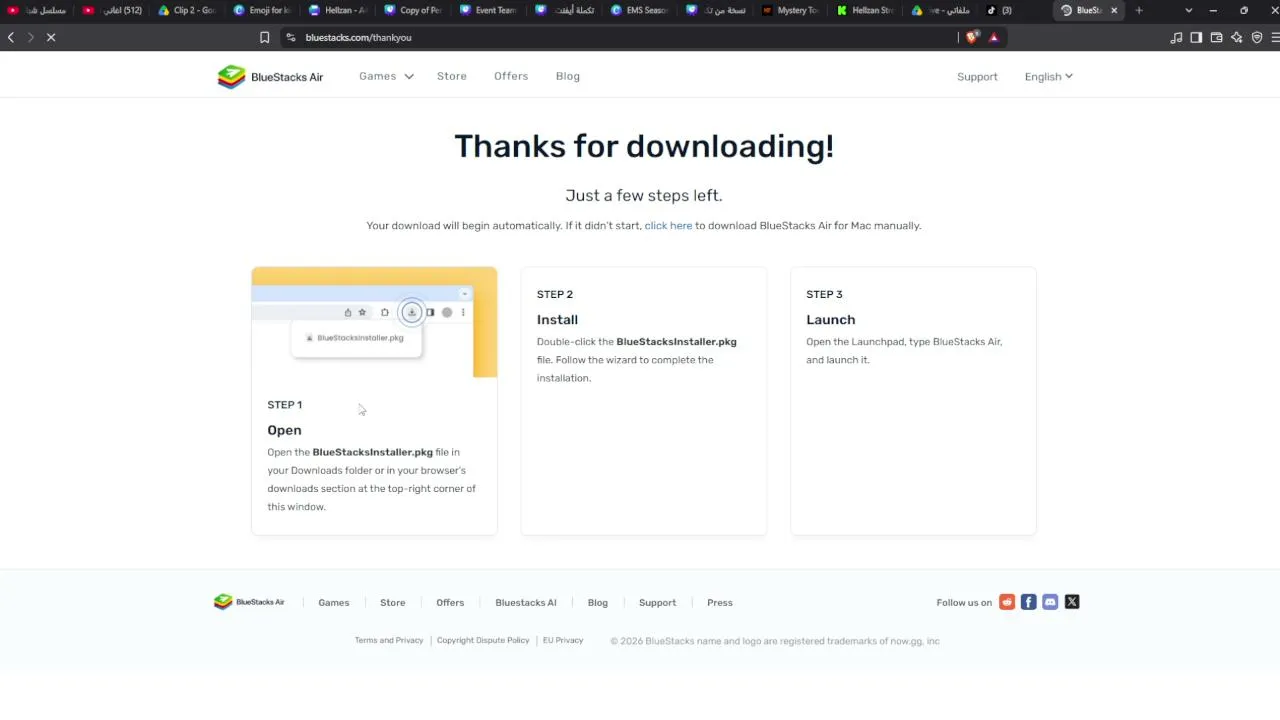
Task: Click the 'Thanks for downloading!' heading
Action: point(644,146)
